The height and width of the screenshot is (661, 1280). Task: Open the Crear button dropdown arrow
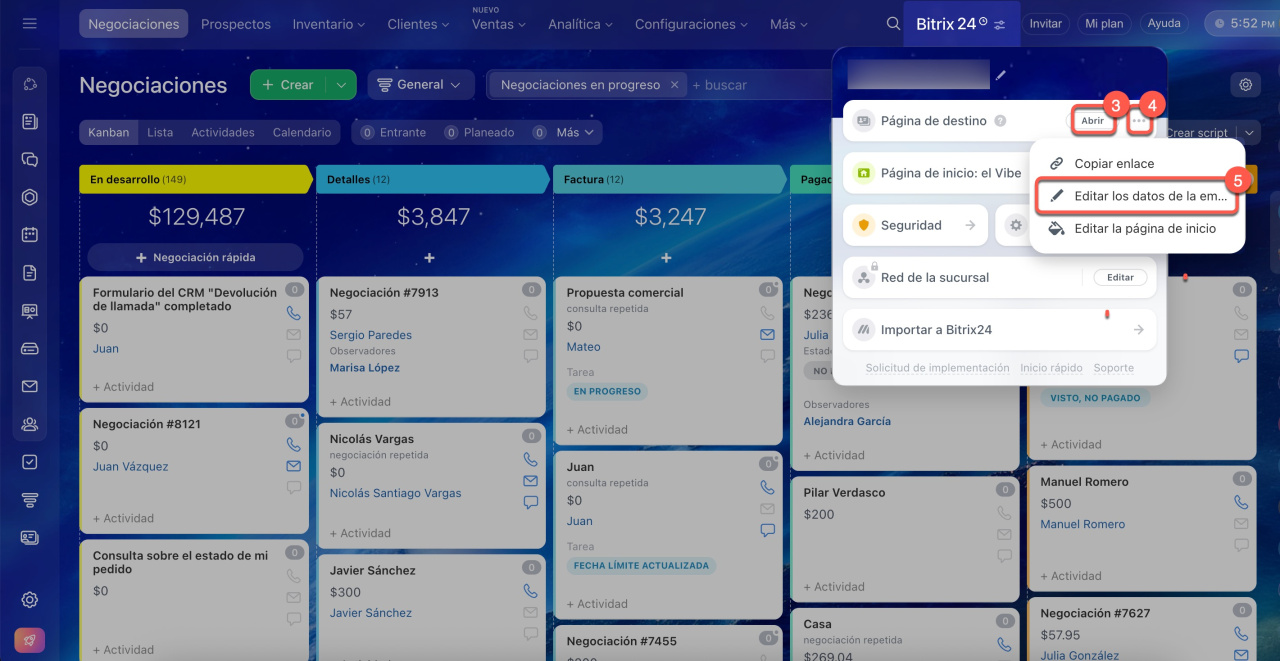pyautogui.click(x=341, y=85)
